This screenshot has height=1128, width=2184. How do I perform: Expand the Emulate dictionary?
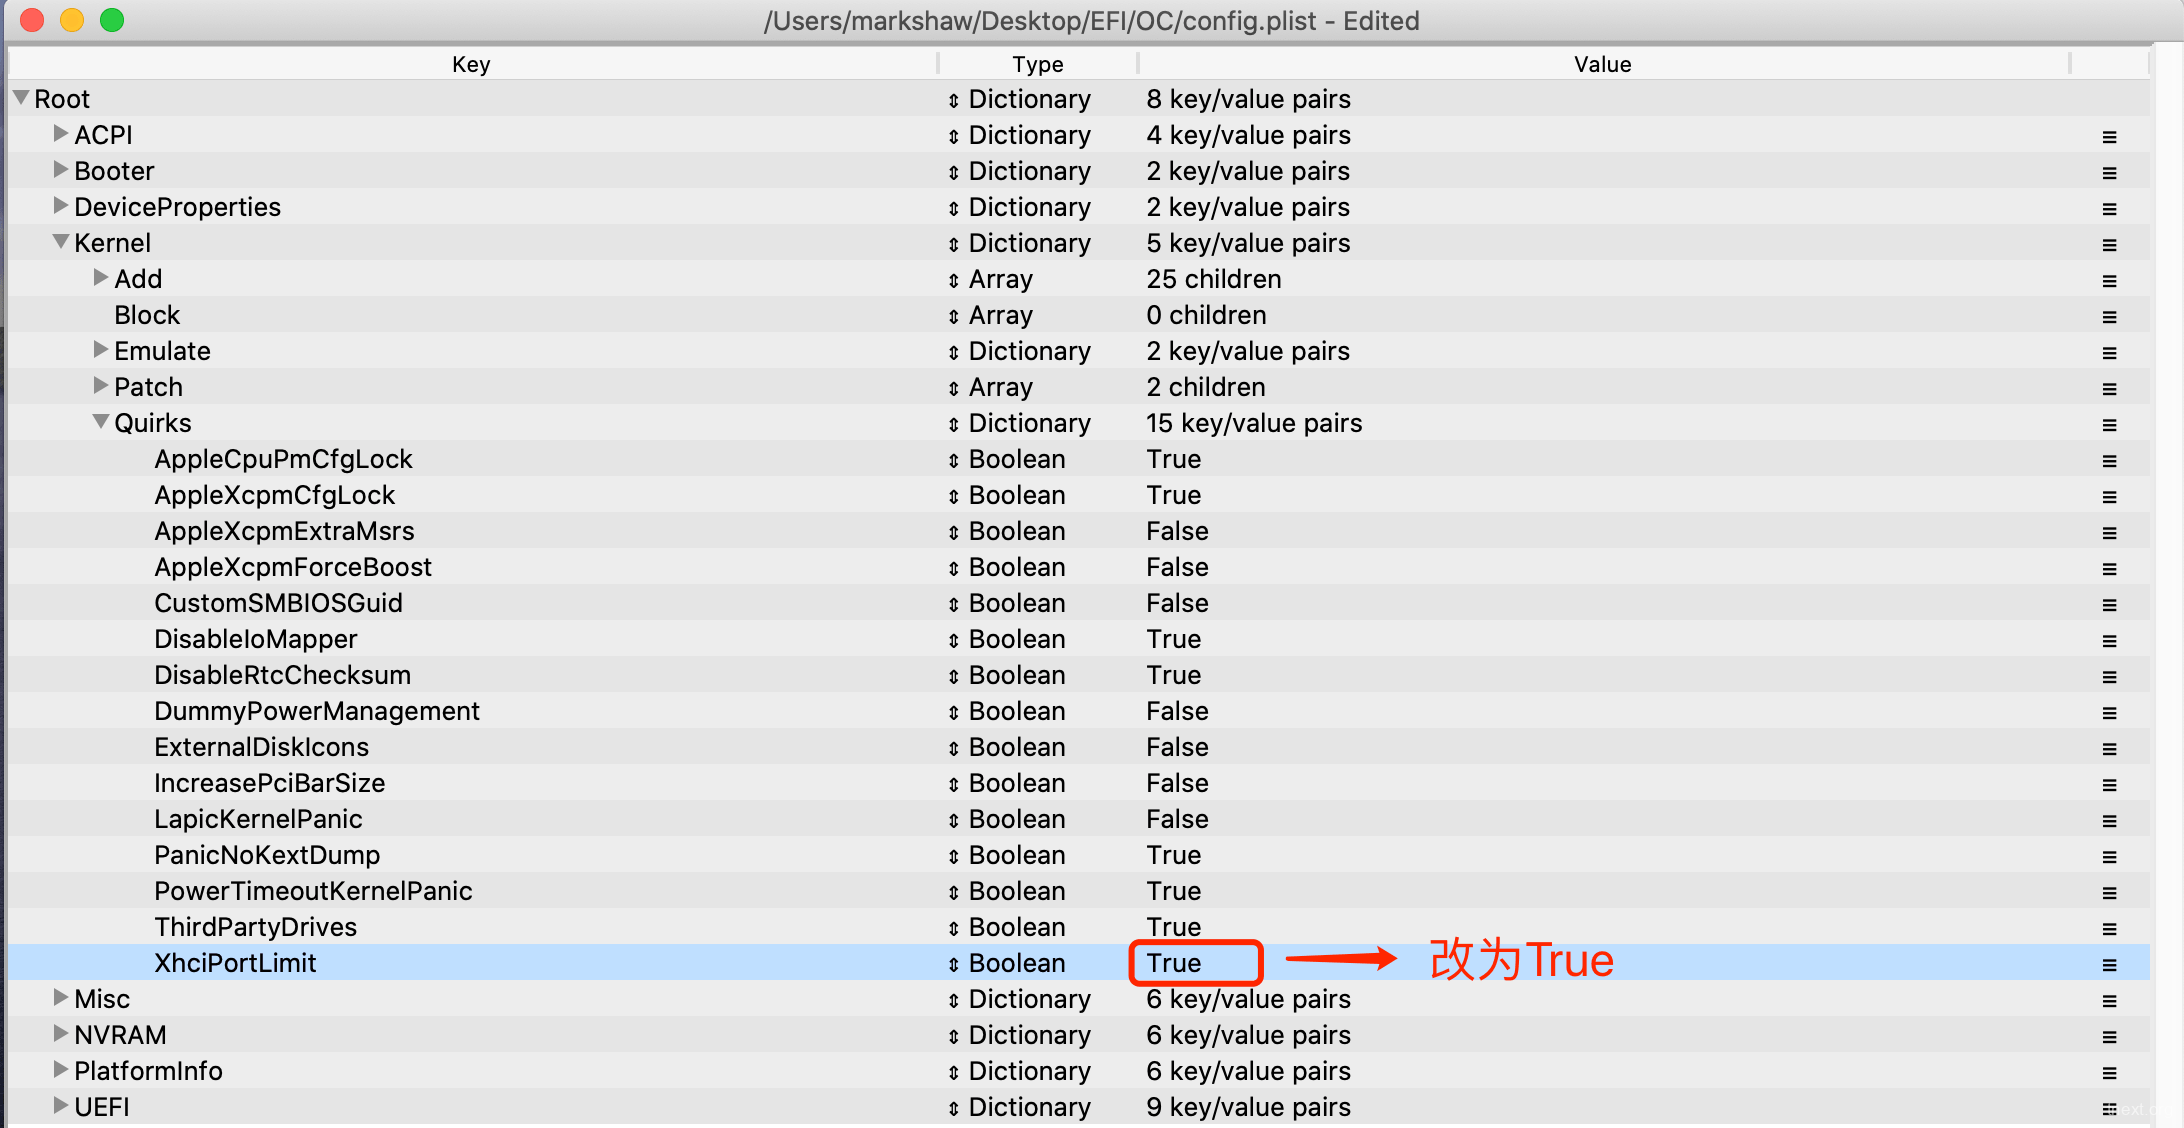coord(100,349)
